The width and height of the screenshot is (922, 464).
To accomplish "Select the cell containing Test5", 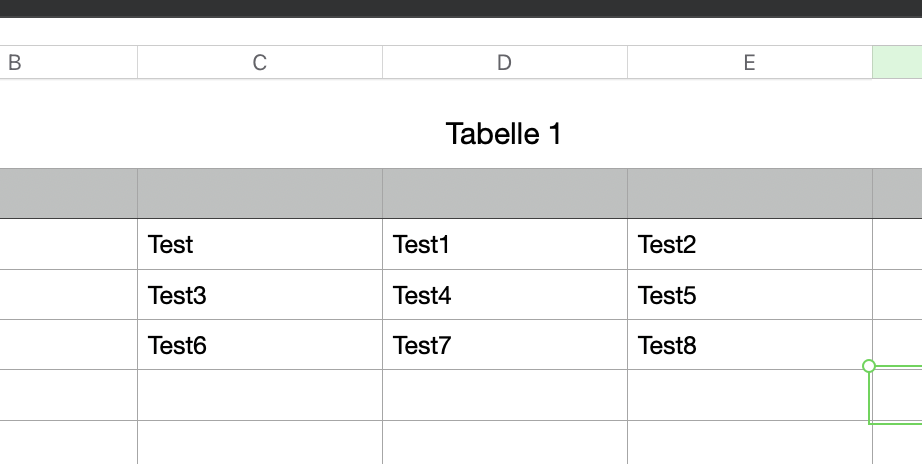I will coord(749,295).
